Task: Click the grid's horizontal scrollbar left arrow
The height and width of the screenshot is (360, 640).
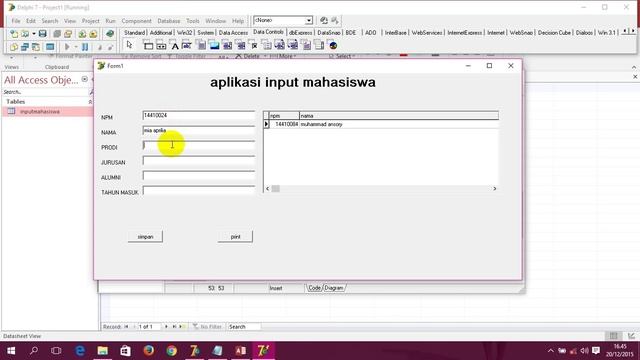Action: (x=268, y=189)
